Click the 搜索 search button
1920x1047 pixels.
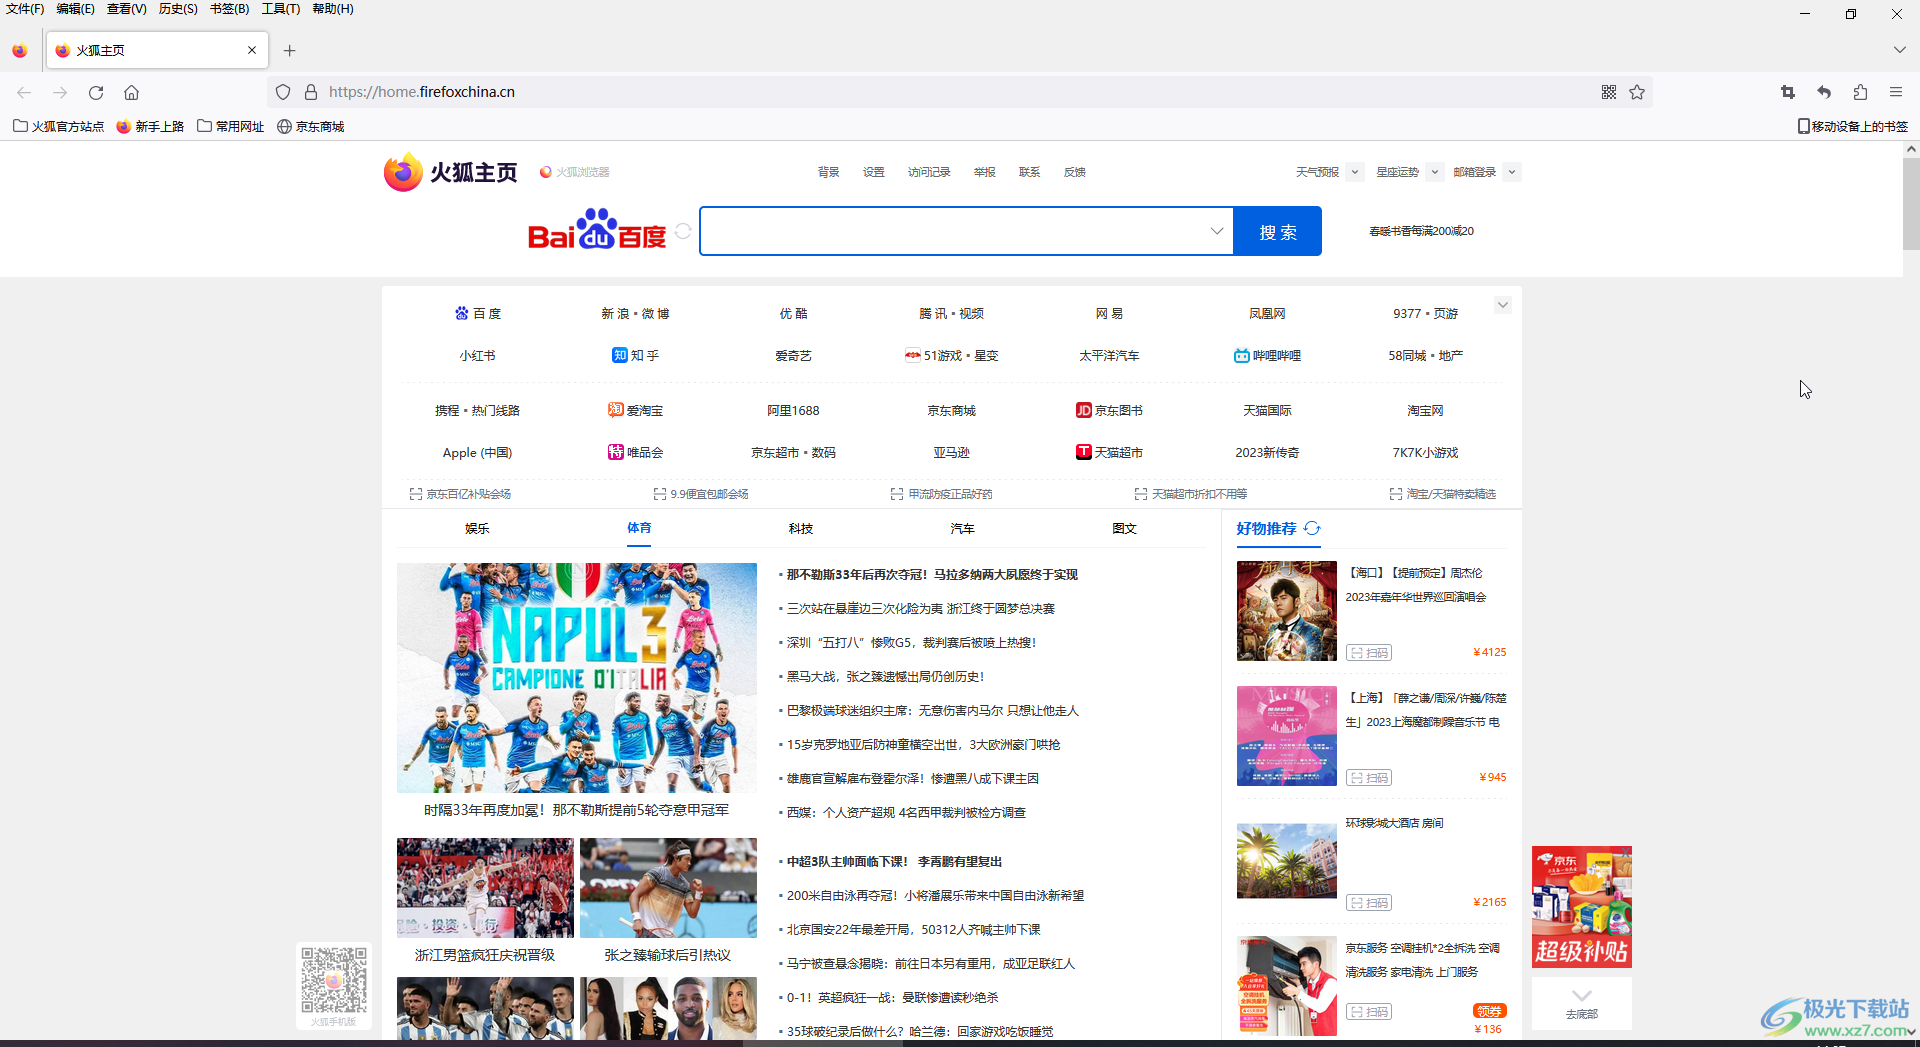pyautogui.click(x=1277, y=231)
